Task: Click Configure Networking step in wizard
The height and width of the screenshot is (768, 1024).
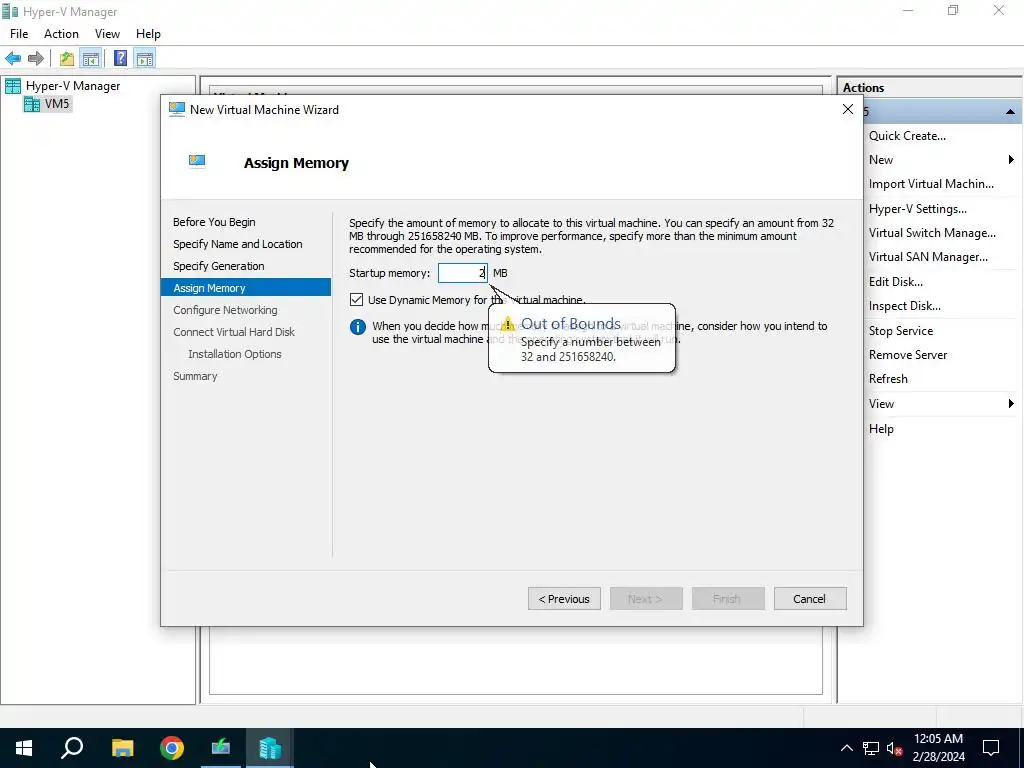Action: pos(225,310)
